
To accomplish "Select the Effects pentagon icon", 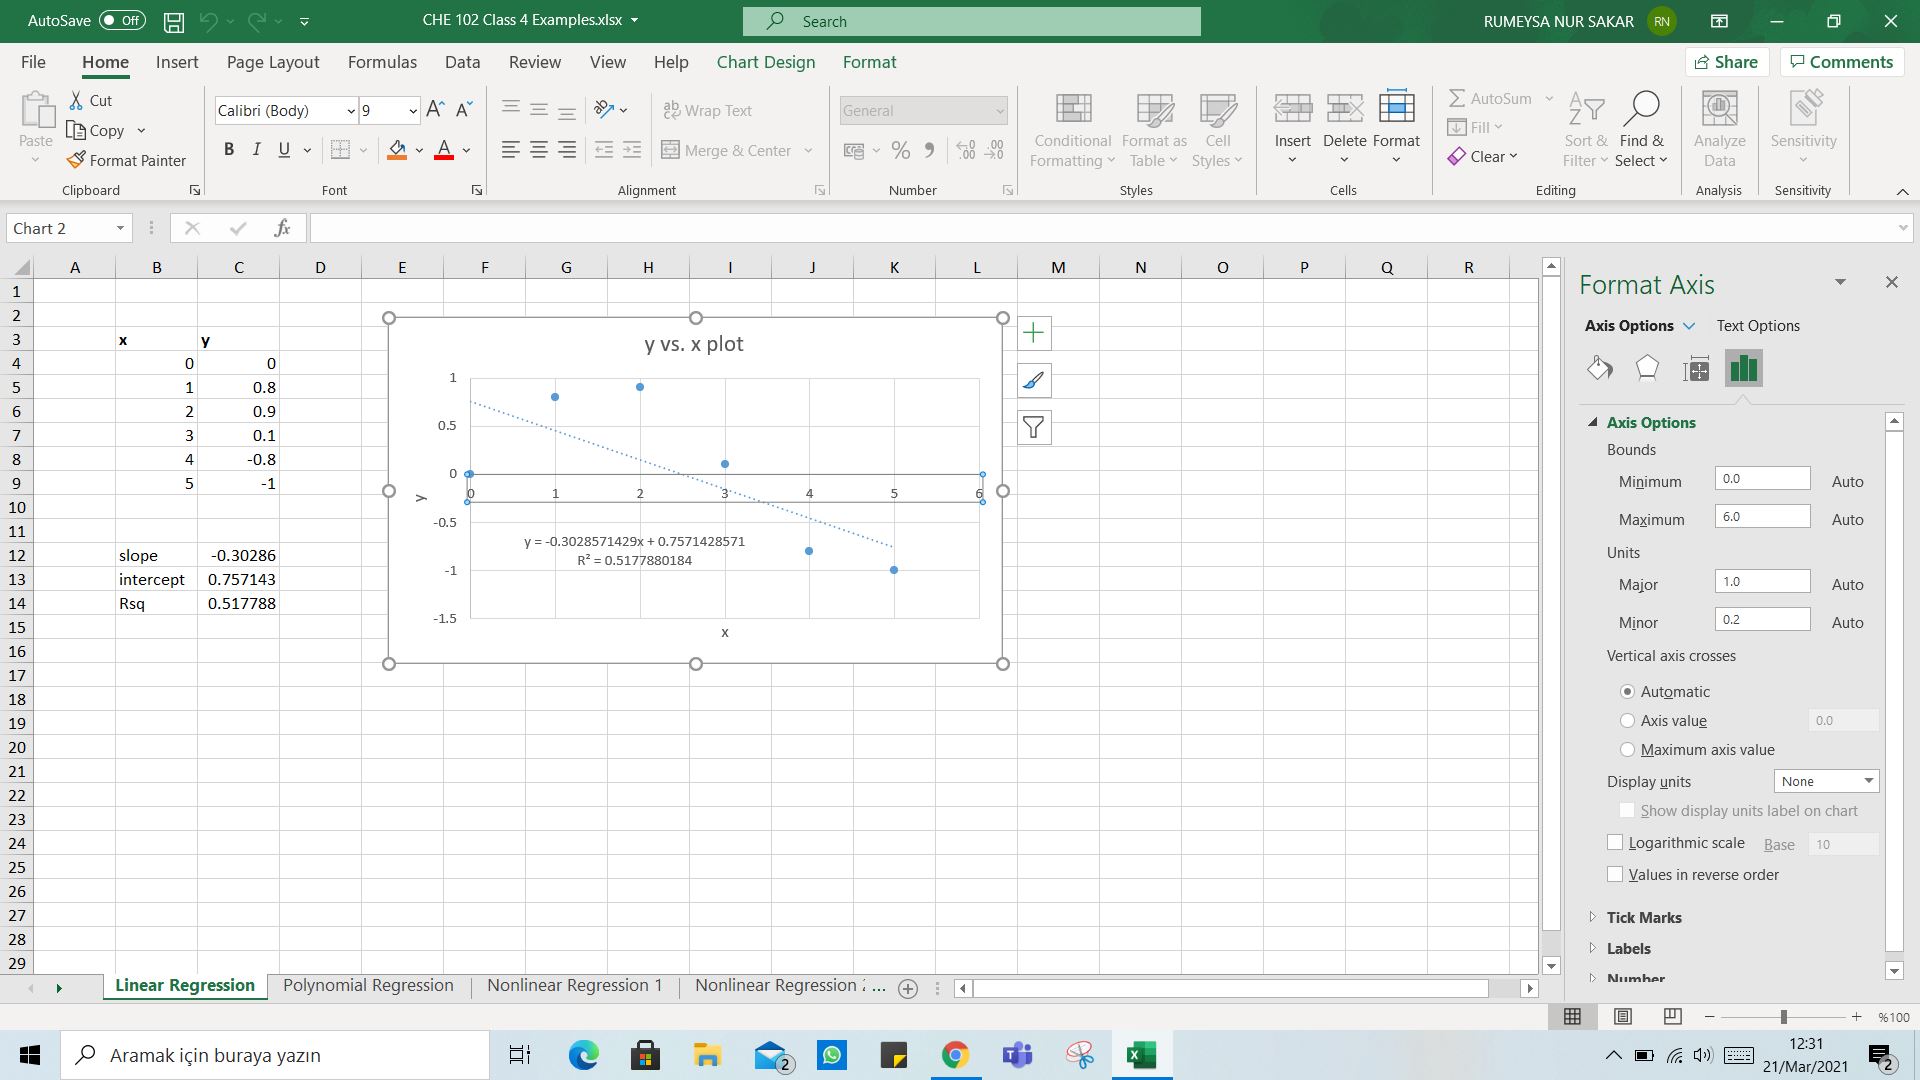I will tap(1647, 368).
